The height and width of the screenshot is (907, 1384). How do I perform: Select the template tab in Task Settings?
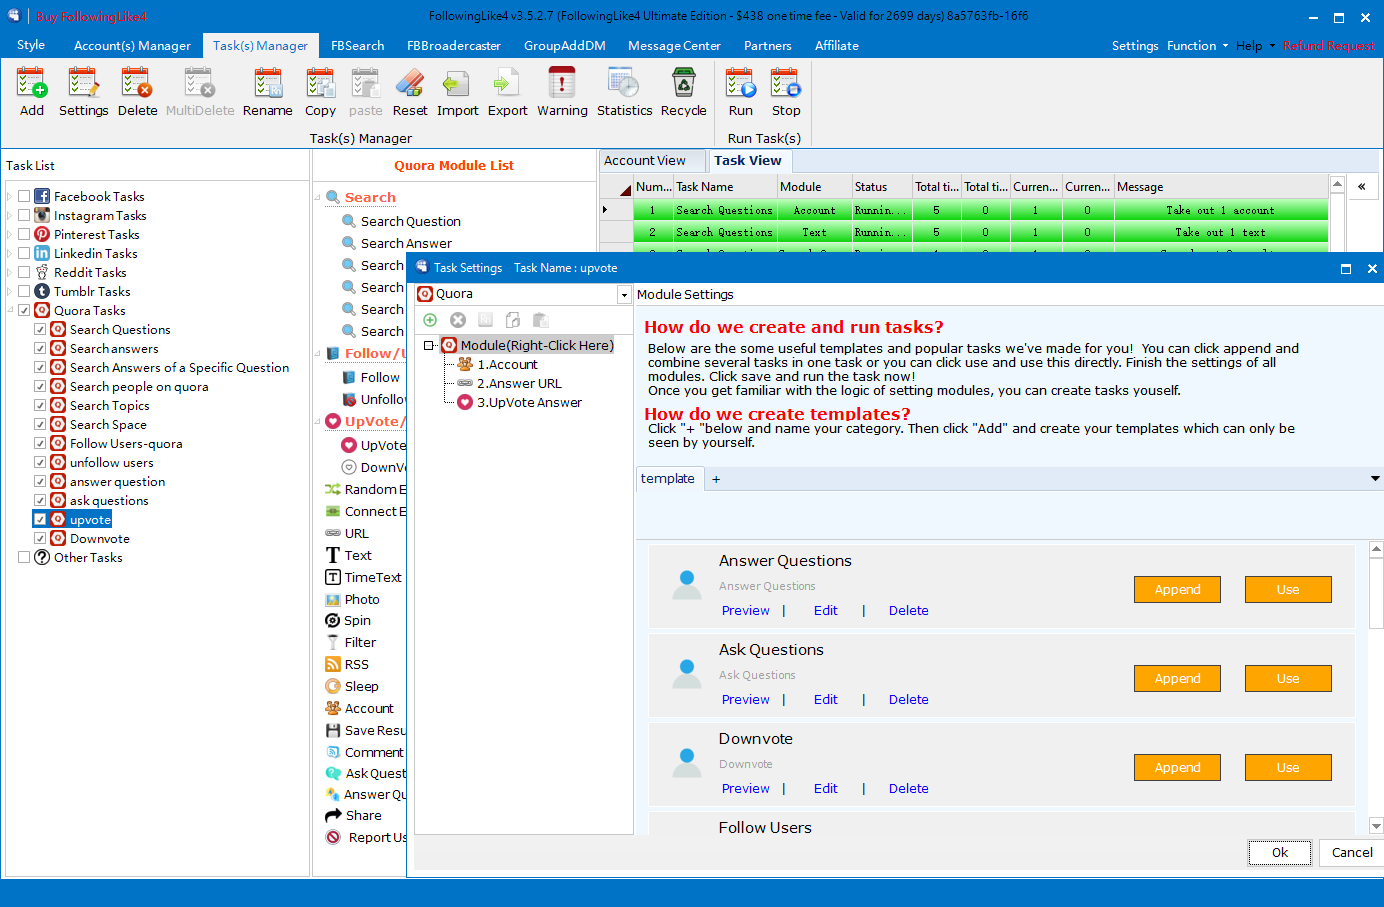pyautogui.click(x=668, y=479)
